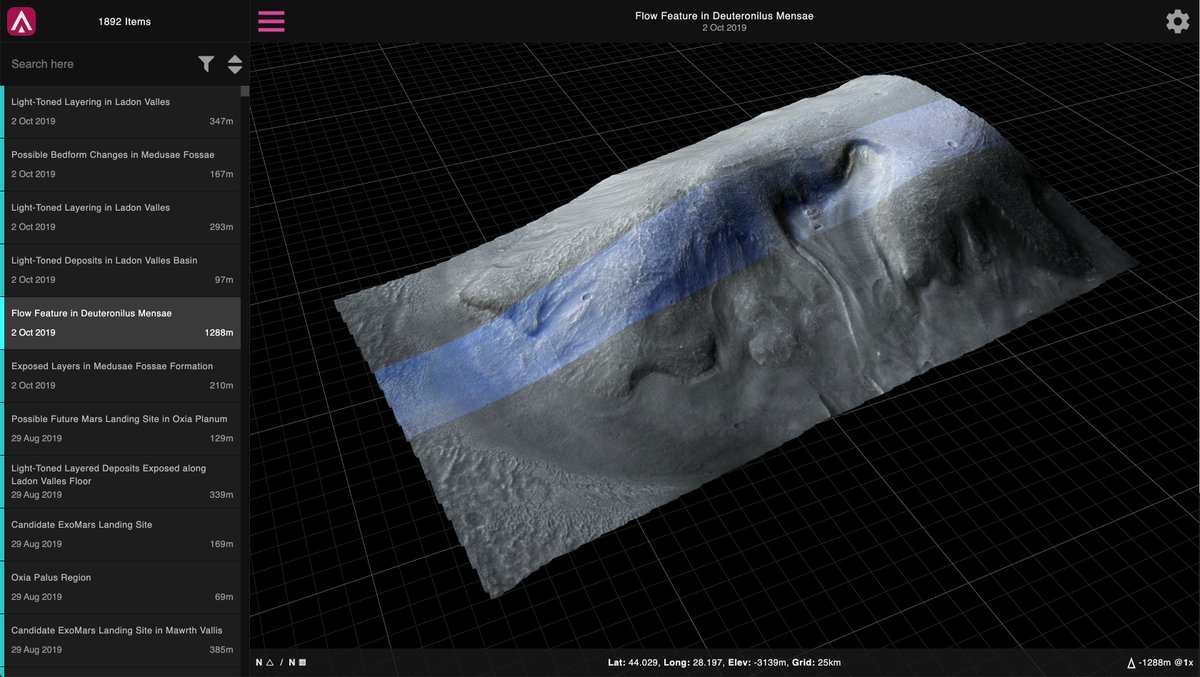
Task: Open Light-Toned Deposits in Ladon Valles Basin
Action: pos(121,270)
